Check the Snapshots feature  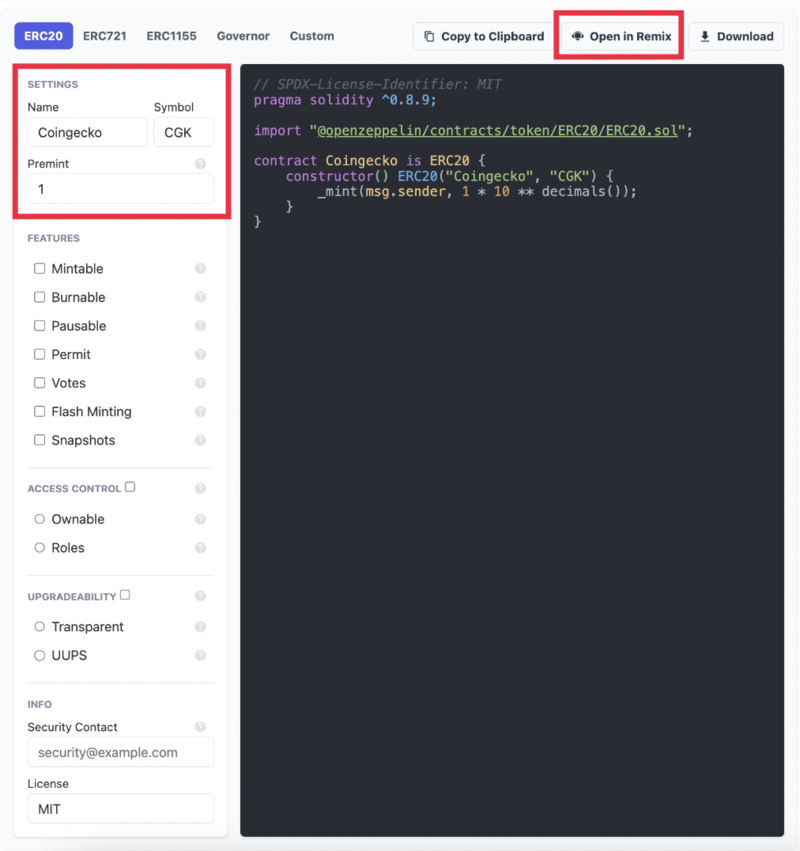[x=40, y=440]
